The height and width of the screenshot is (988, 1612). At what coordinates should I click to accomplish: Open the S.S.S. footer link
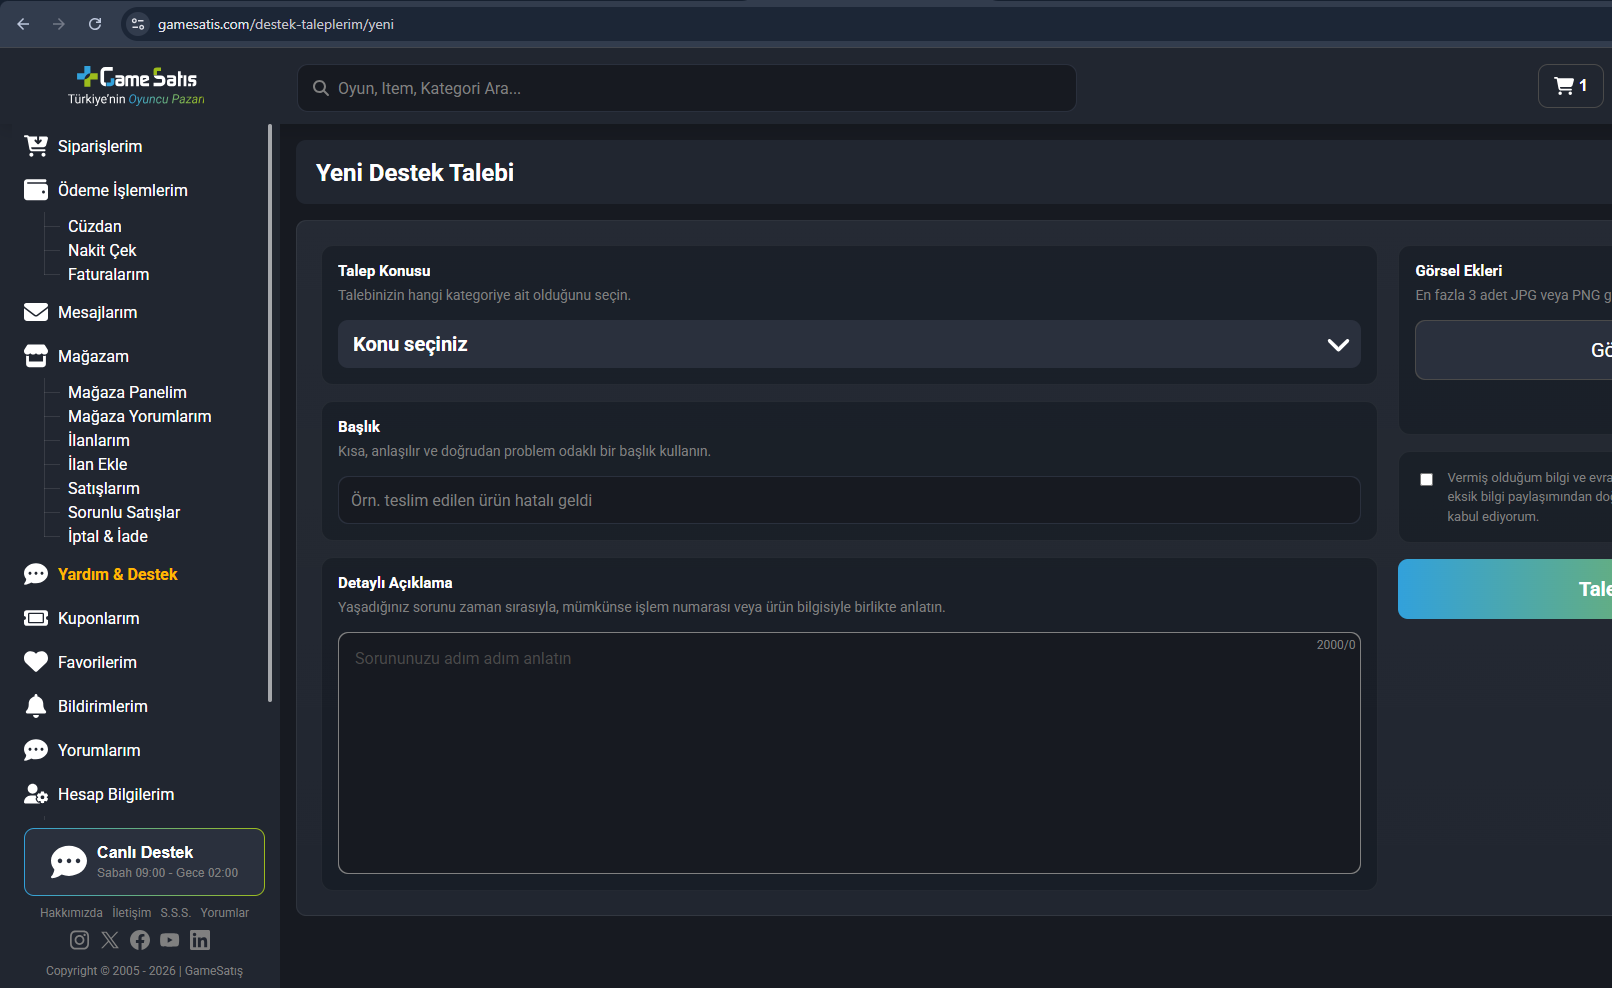click(x=176, y=913)
